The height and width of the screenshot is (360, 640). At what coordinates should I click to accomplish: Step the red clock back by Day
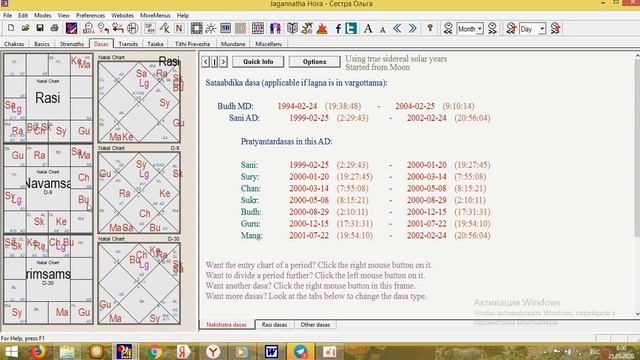click(511, 28)
